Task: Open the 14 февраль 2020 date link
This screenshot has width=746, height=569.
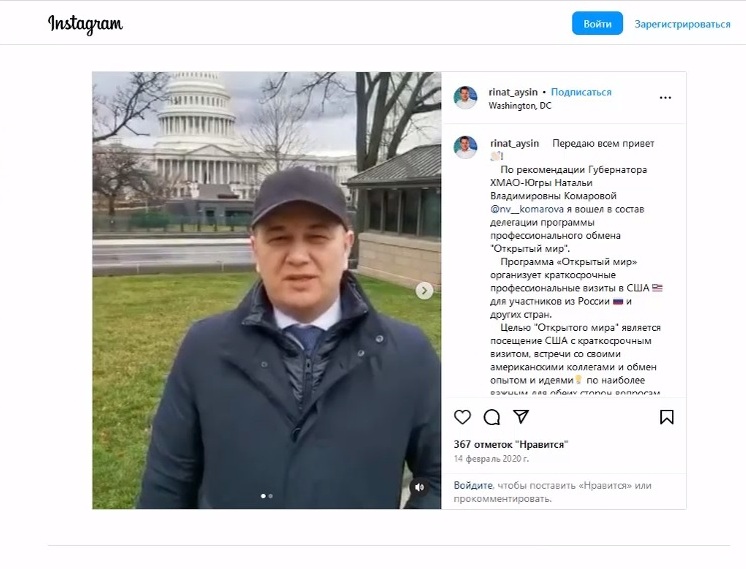Action: (x=491, y=459)
